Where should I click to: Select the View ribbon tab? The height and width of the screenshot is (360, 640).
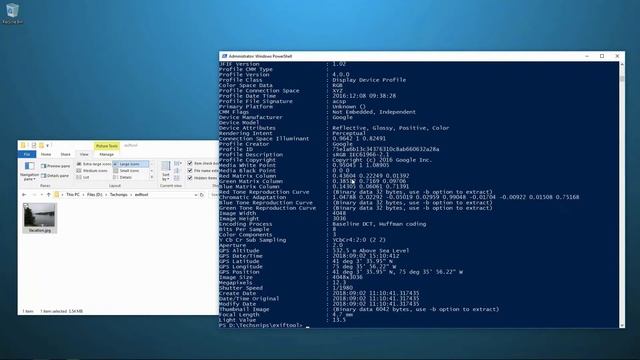84,154
